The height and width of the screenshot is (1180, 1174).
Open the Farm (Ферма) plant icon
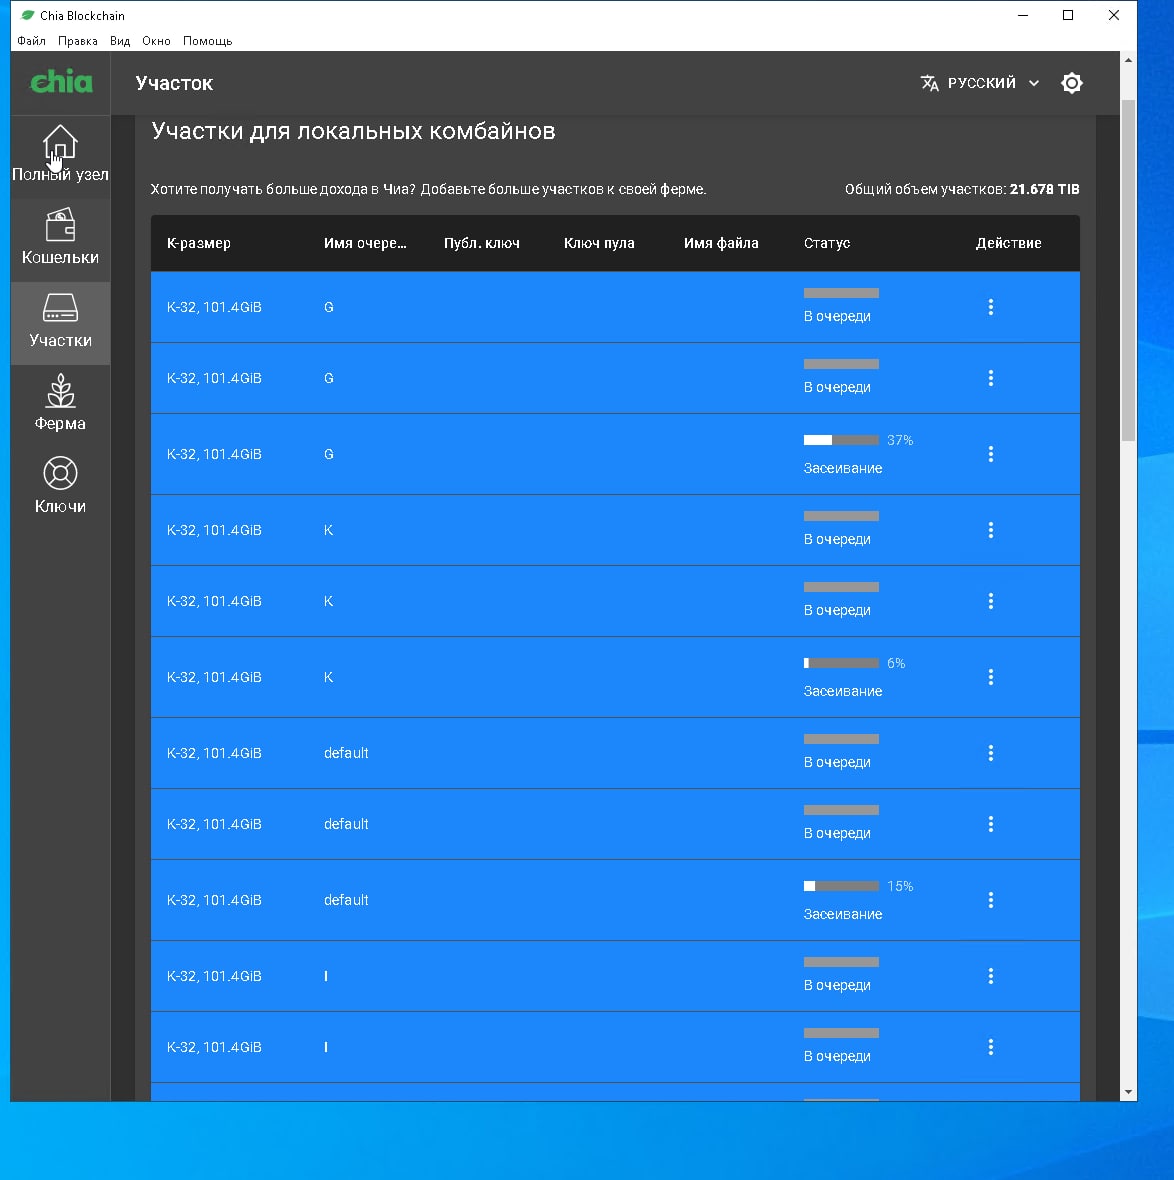pyautogui.click(x=59, y=391)
